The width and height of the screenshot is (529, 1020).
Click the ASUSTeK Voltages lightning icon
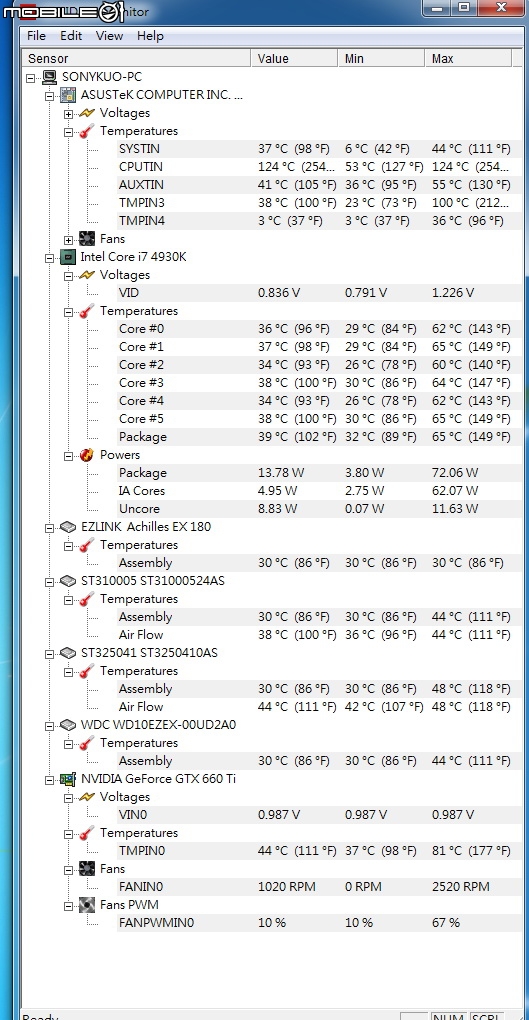[x=87, y=113]
